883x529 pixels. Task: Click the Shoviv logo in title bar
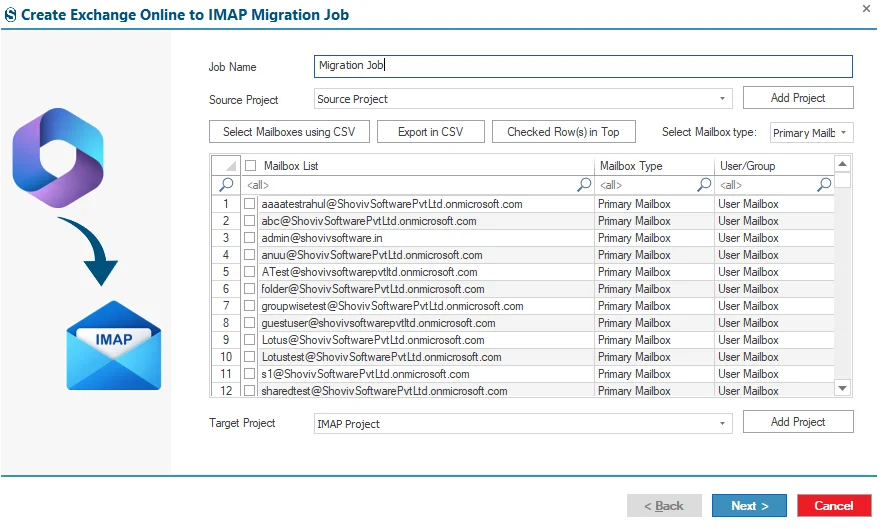10,15
